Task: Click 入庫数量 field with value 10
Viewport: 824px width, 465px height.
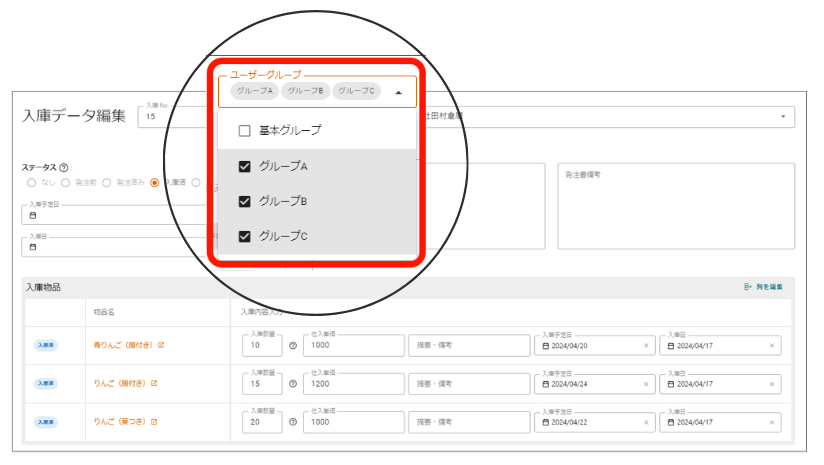Action: pos(262,346)
